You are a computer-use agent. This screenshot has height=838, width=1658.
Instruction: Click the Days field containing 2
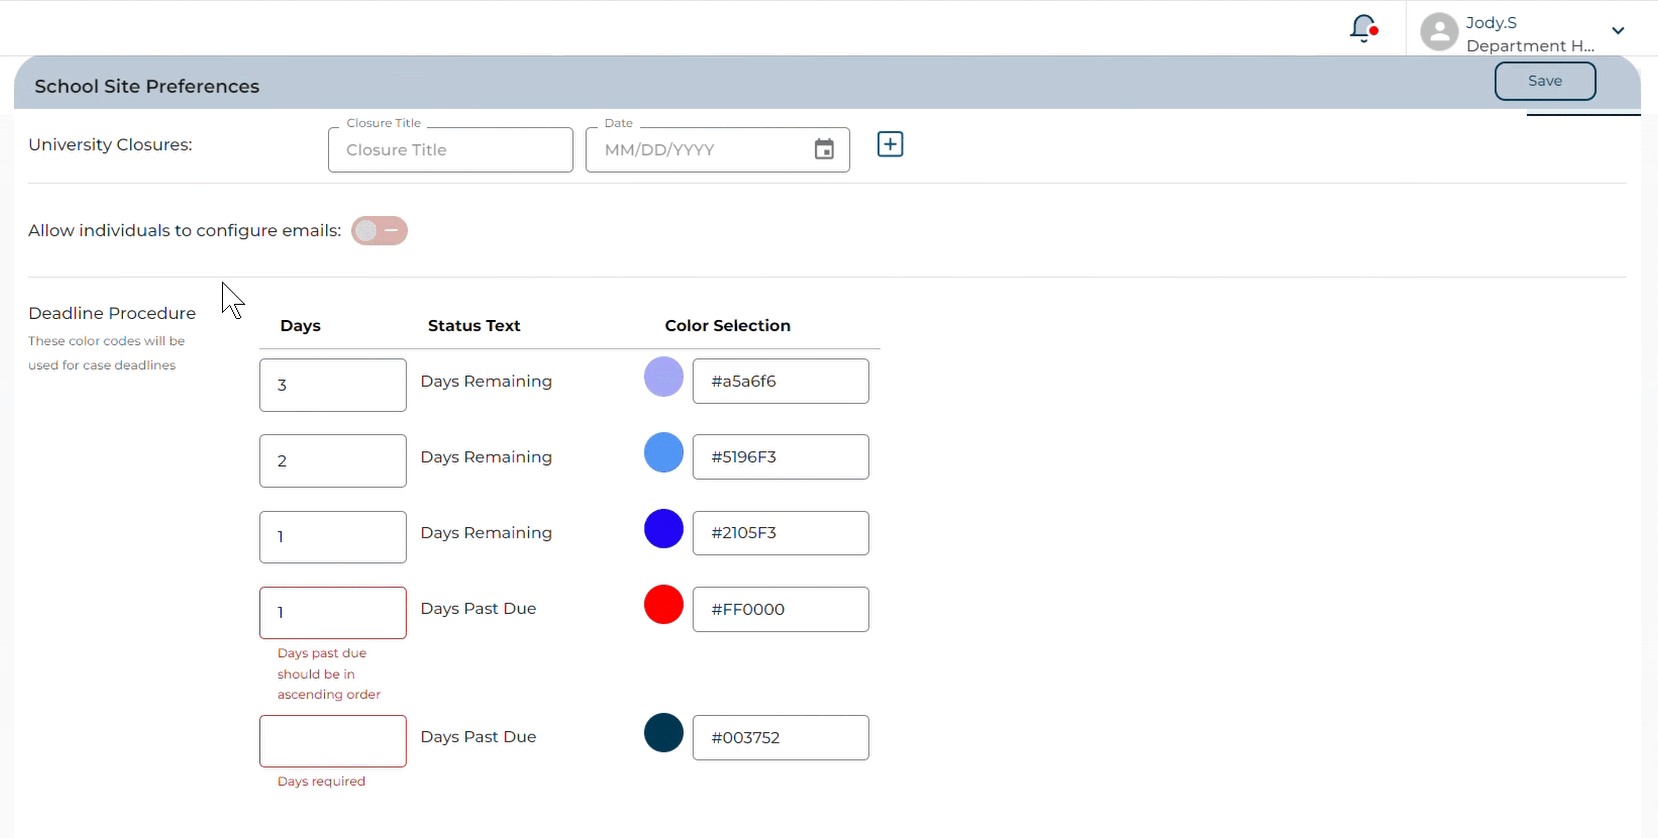point(333,461)
